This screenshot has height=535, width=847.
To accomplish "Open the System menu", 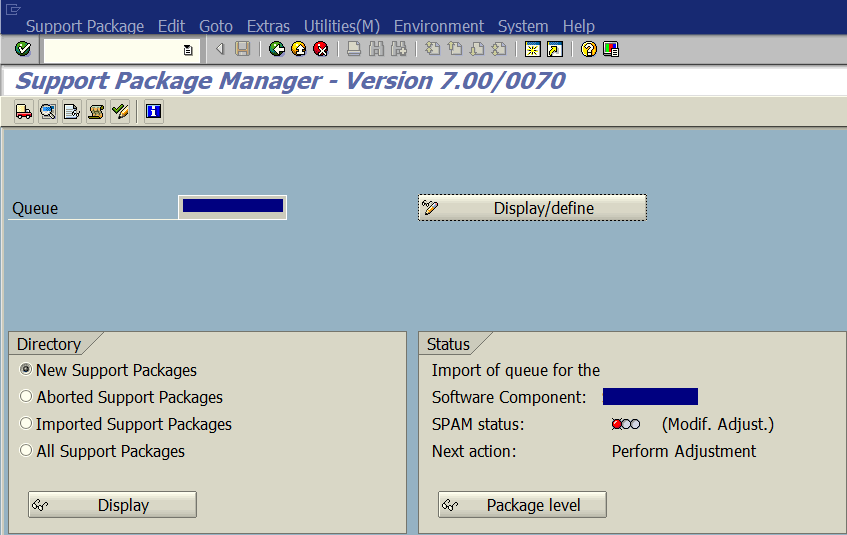I will pyautogui.click(x=523, y=26).
